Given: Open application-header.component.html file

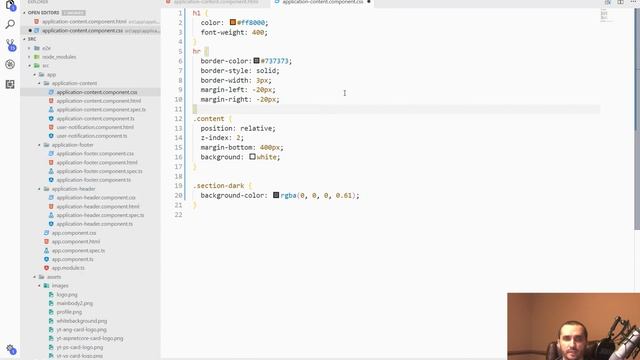Looking at the screenshot, I should click(98, 207).
